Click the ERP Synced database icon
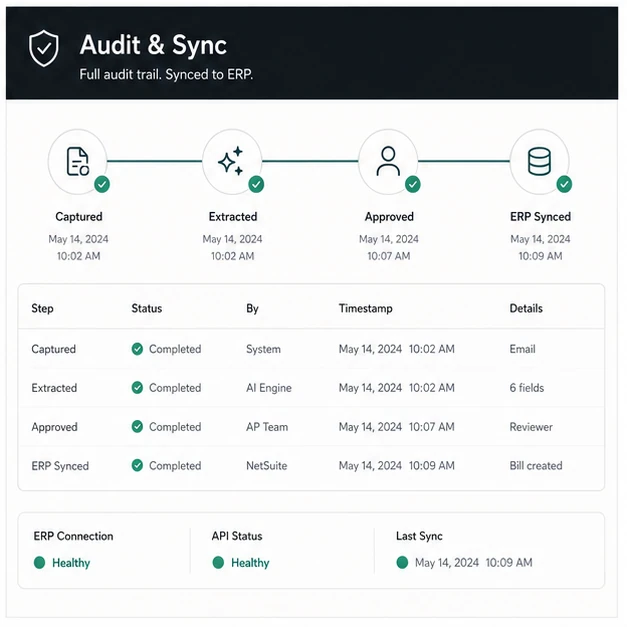Image resolution: width=627 pixels, height=627 pixels. click(x=539, y=161)
